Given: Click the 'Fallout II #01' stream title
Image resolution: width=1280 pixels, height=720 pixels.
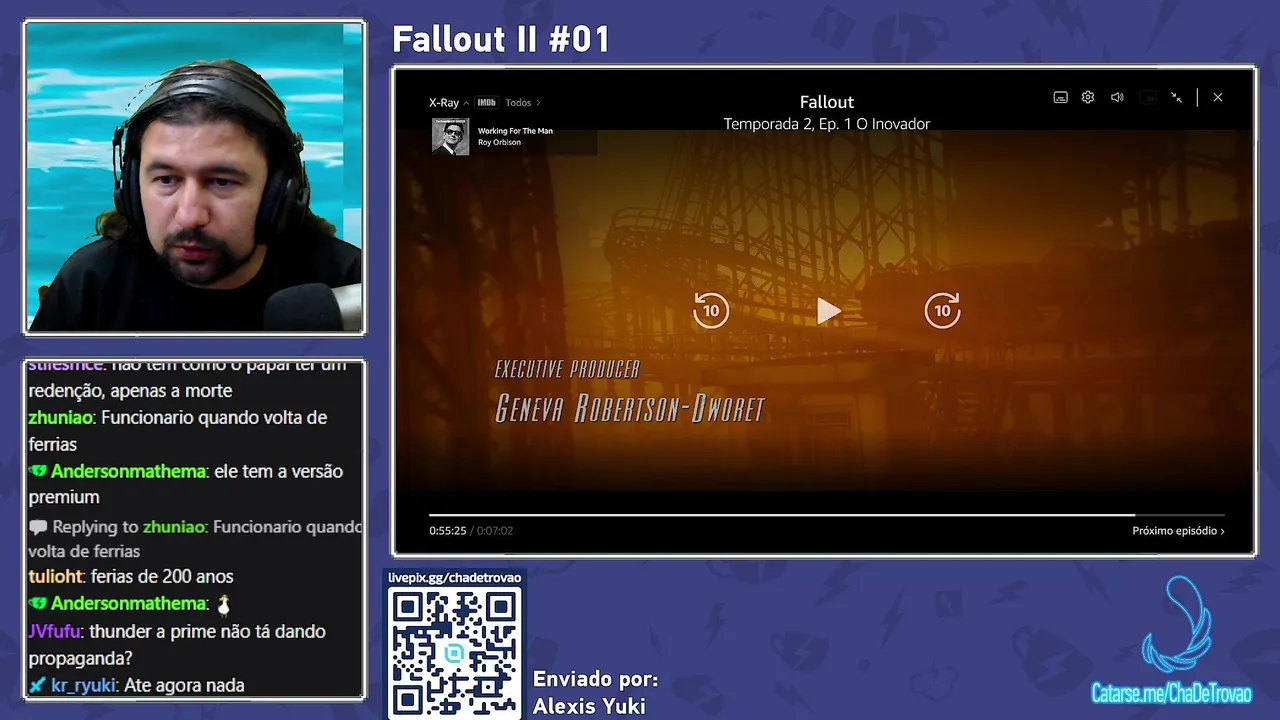Looking at the screenshot, I should coord(501,39).
